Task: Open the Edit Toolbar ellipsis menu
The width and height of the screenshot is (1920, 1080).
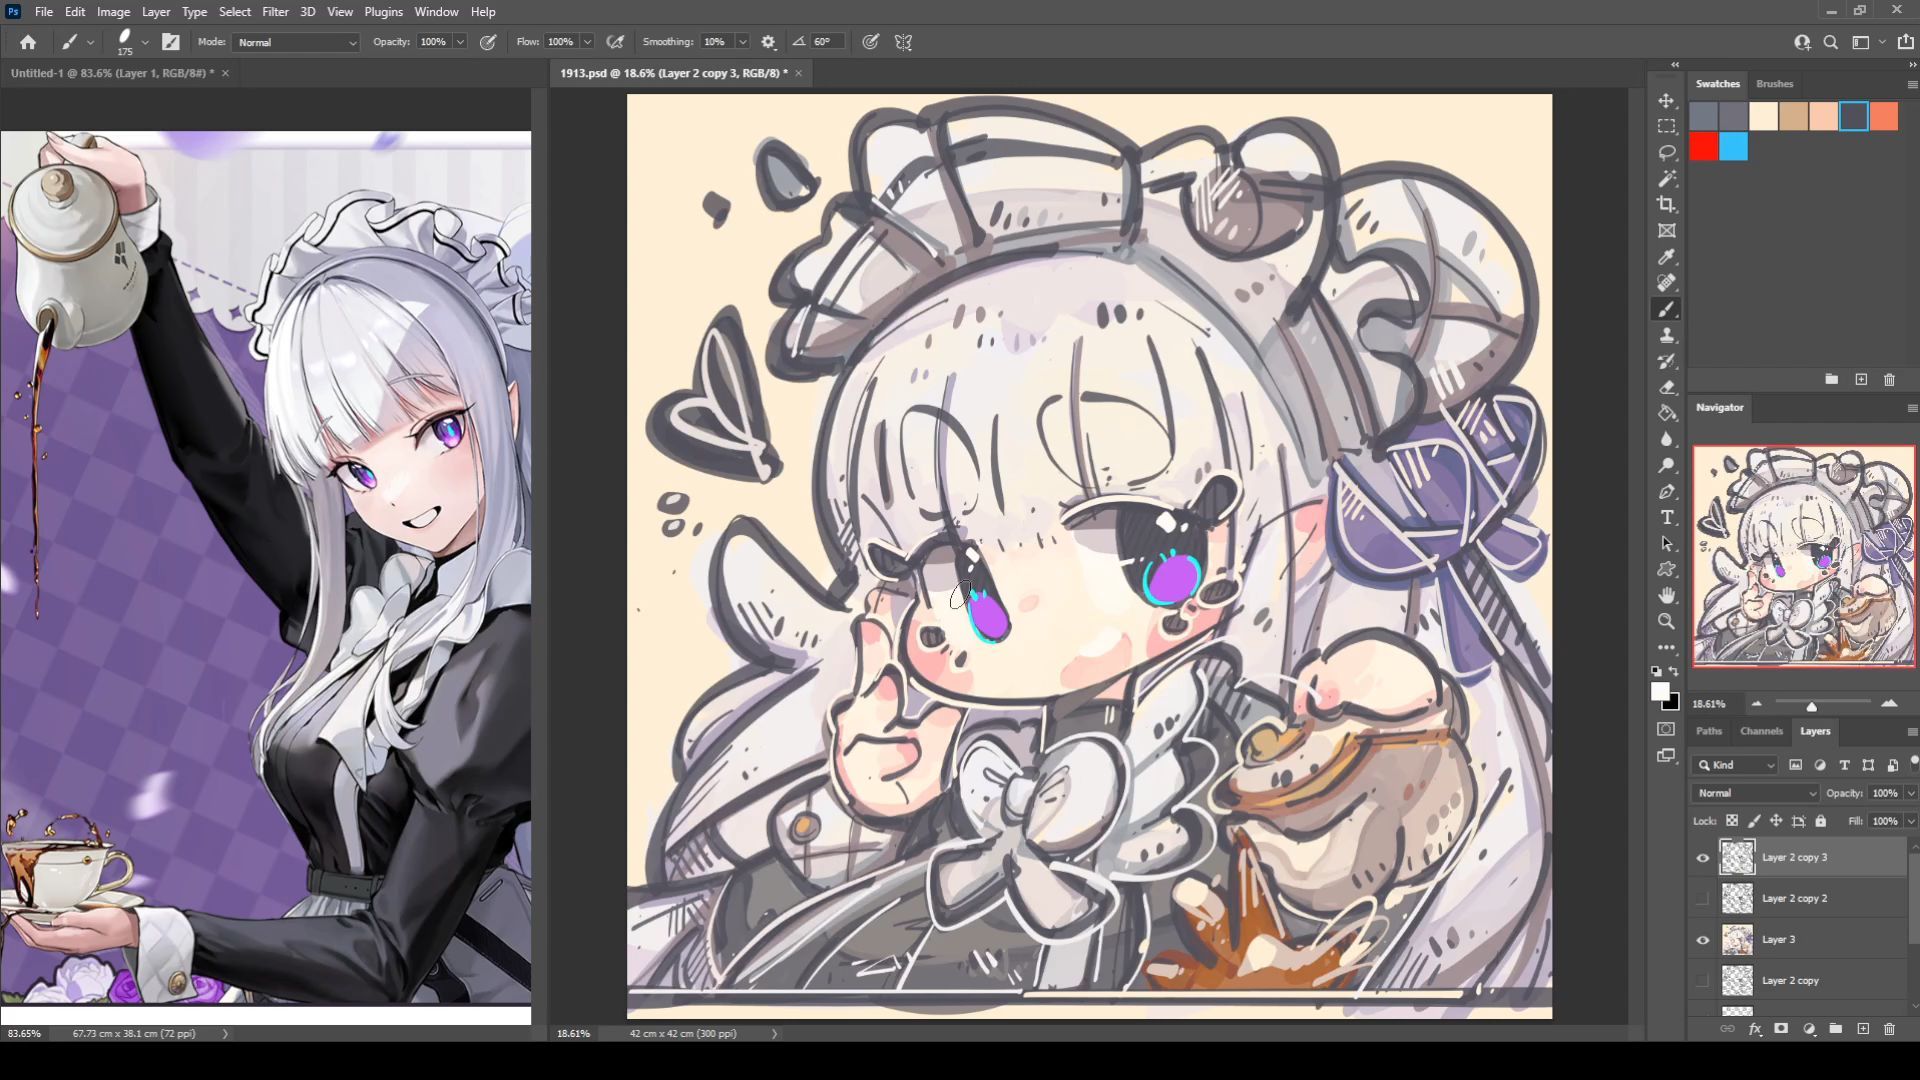Action: (x=1666, y=648)
